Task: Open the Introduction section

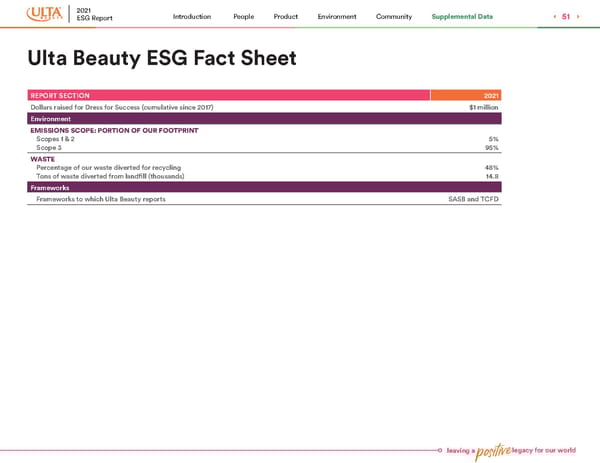Action: pyautogui.click(x=192, y=17)
